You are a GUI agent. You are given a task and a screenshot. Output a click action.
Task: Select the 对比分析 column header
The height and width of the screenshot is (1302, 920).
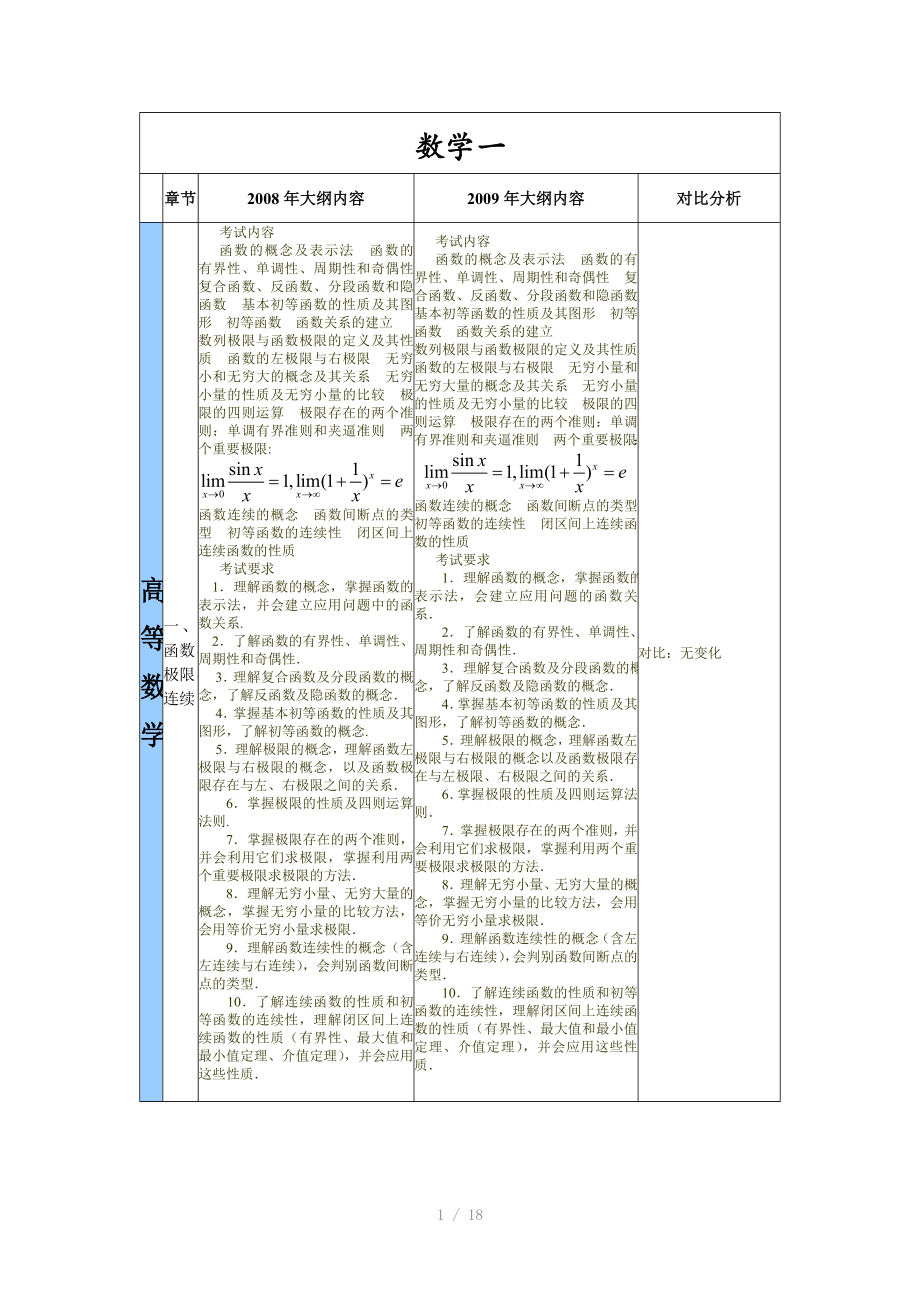point(708,199)
